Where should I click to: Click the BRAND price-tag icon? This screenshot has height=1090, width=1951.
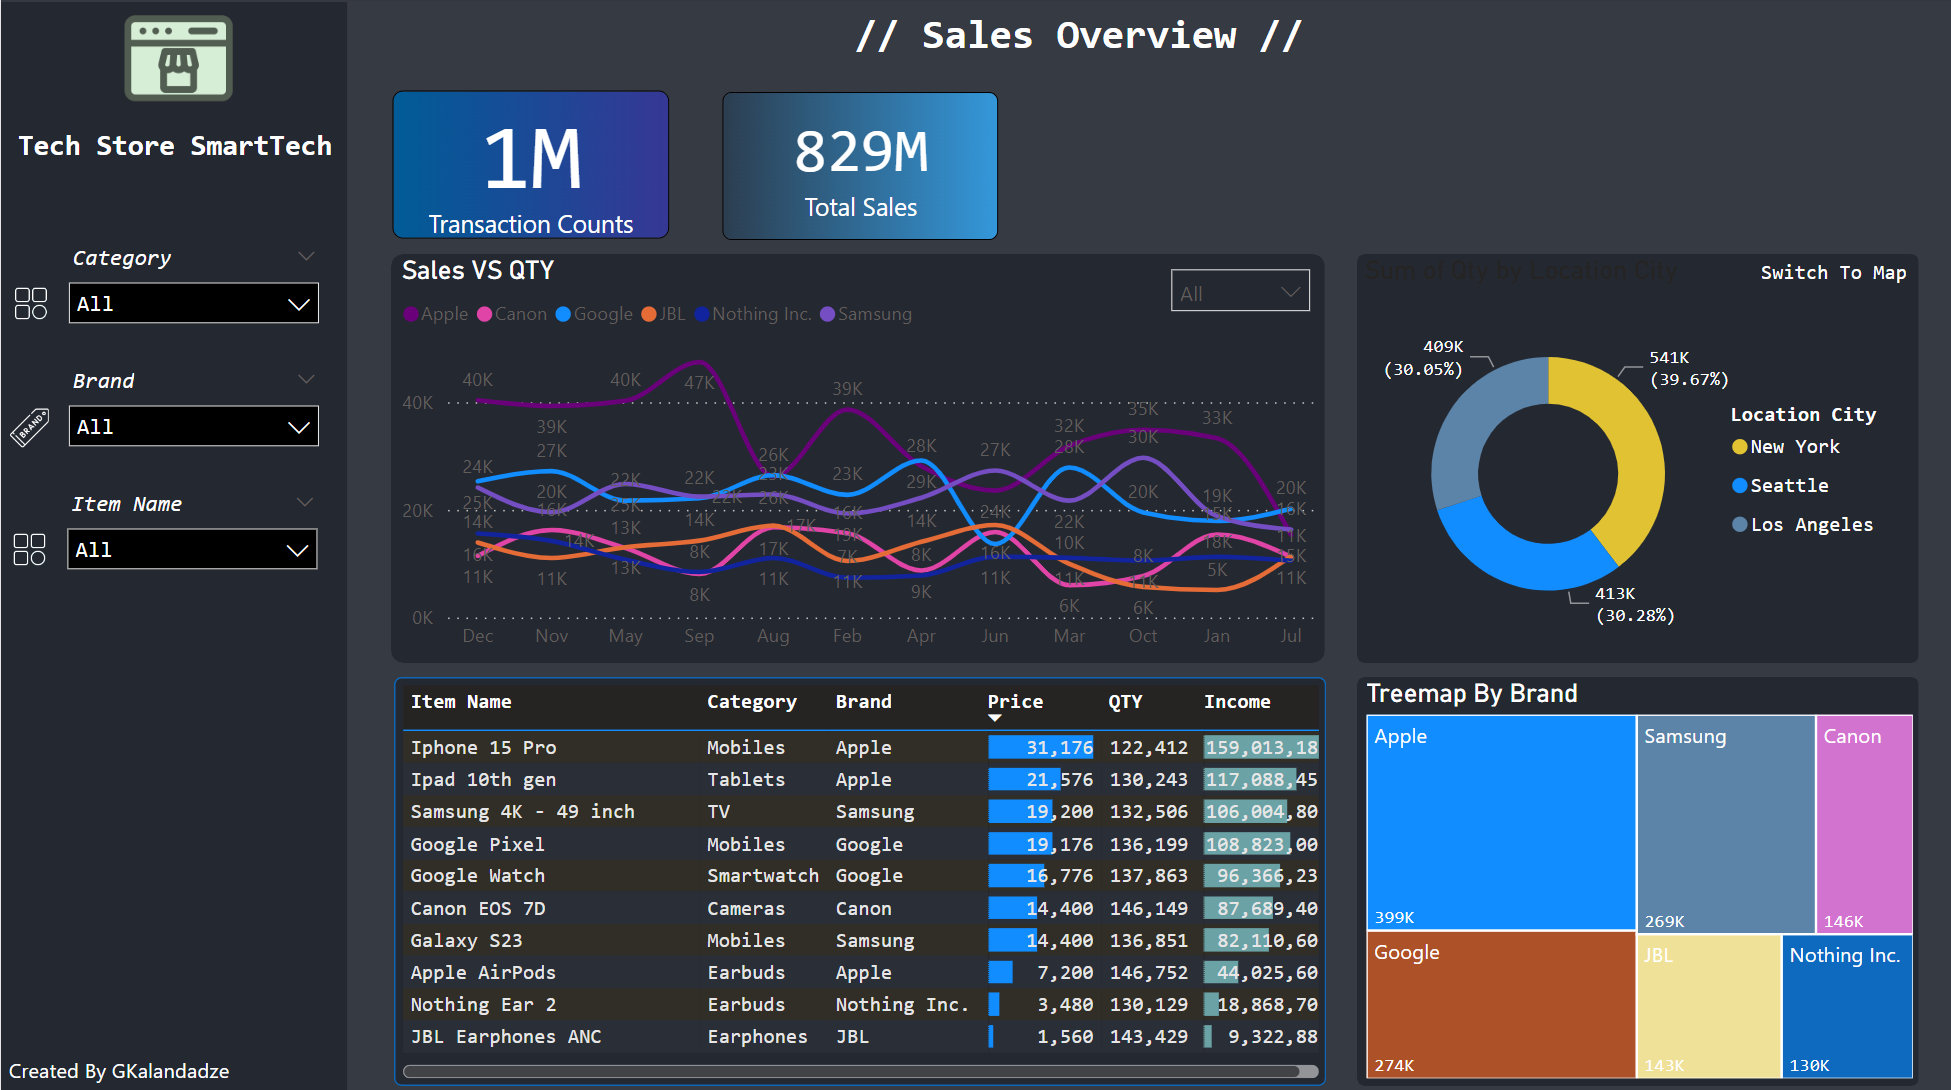[x=30, y=425]
